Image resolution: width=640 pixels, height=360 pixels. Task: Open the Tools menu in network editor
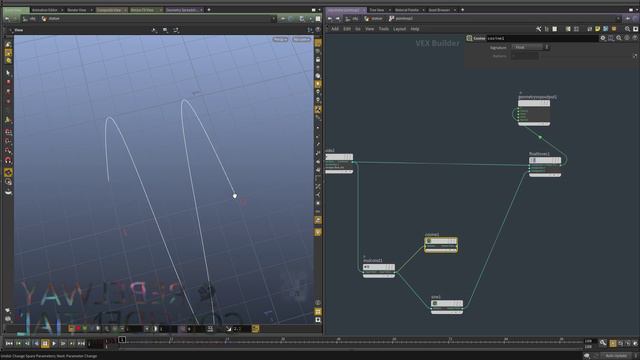tap(384, 29)
